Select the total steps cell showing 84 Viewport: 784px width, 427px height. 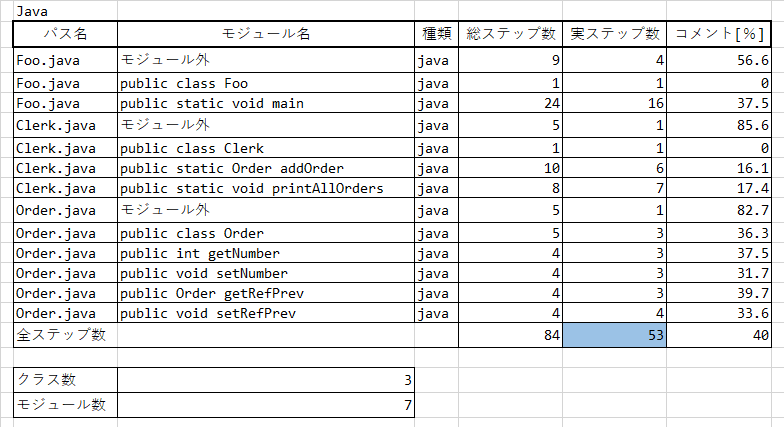pos(510,335)
